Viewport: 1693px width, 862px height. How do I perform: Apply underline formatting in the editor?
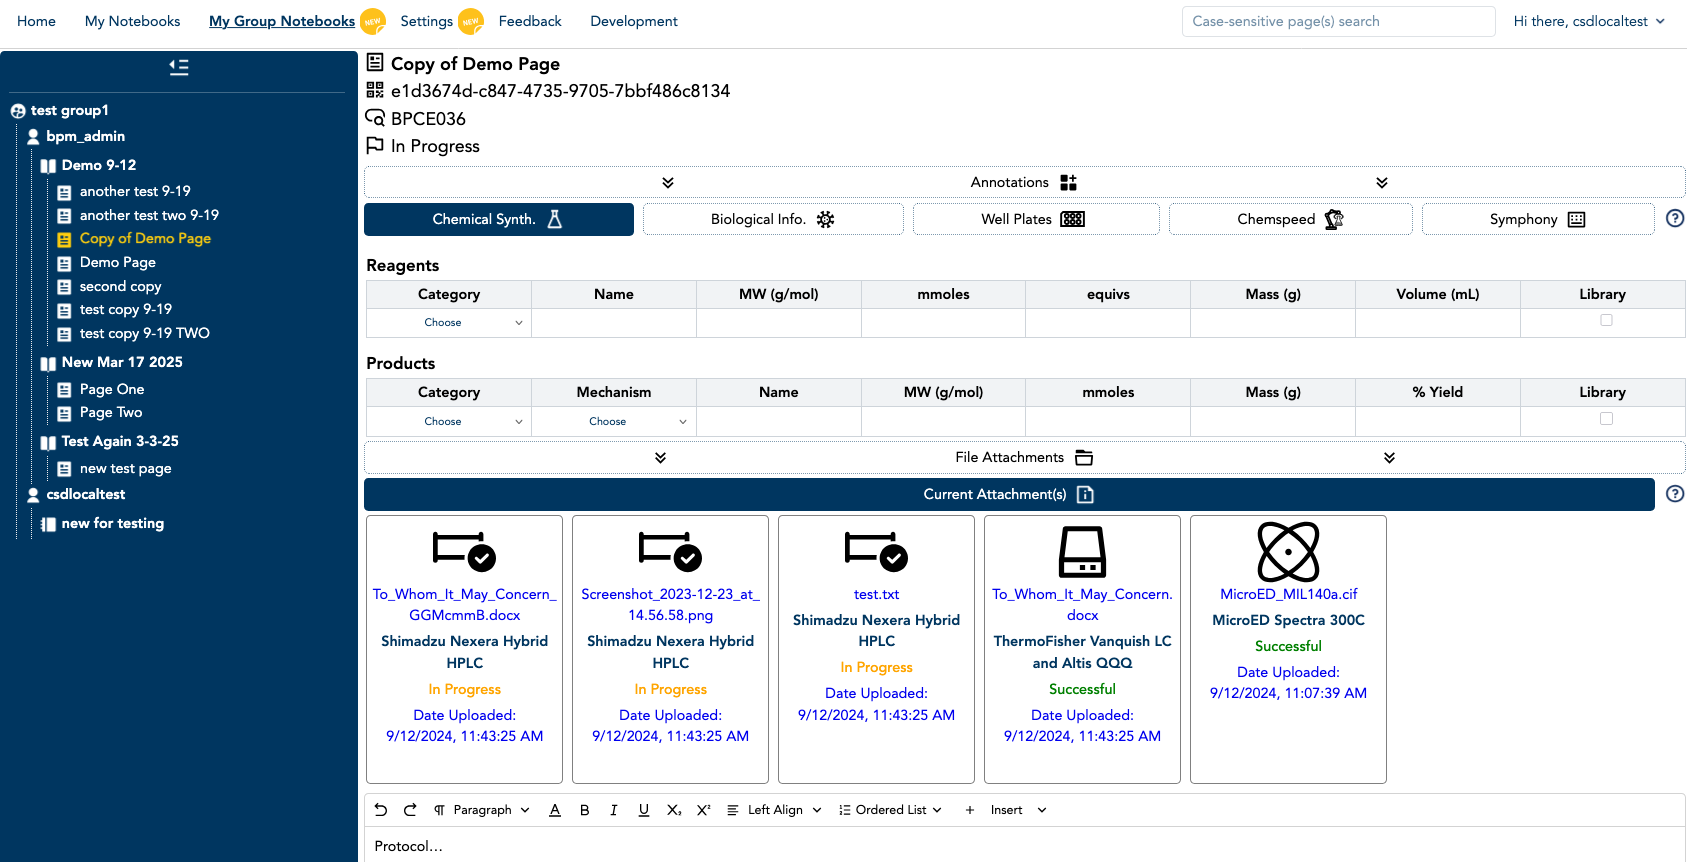[x=644, y=810]
